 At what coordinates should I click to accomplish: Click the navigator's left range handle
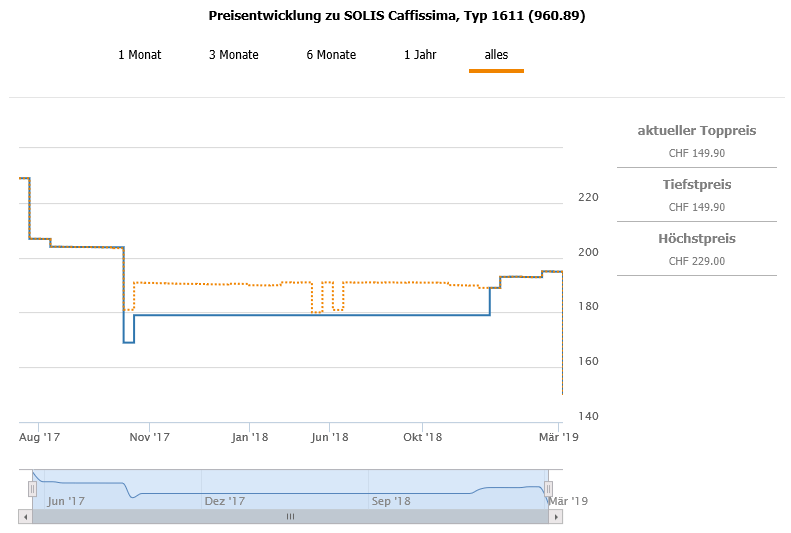[x=32, y=488]
